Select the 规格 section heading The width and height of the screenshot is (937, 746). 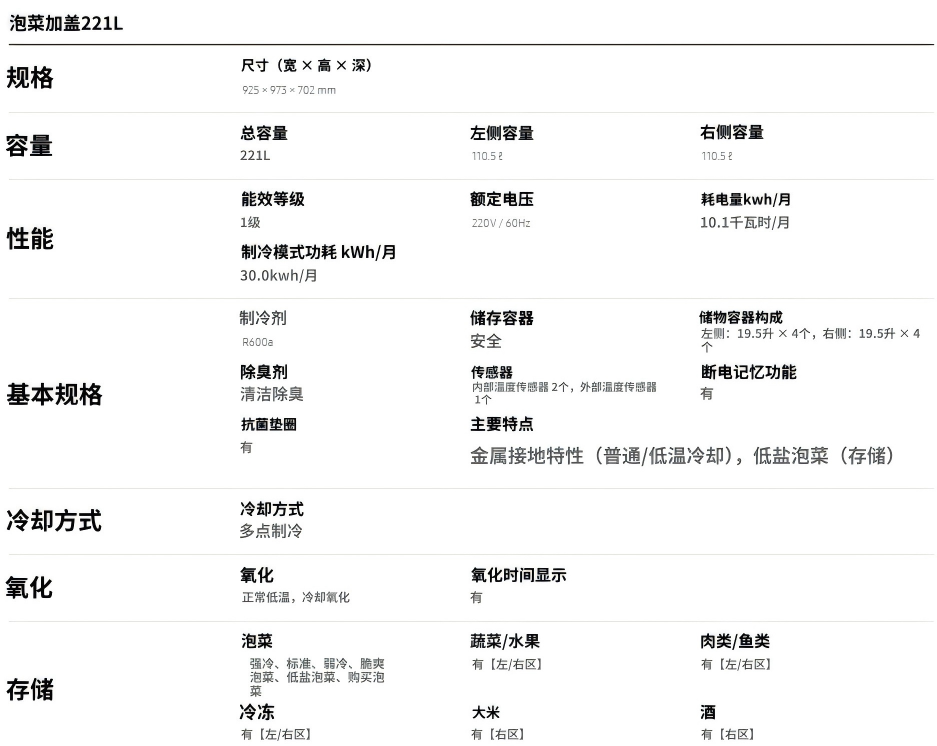tap(30, 78)
